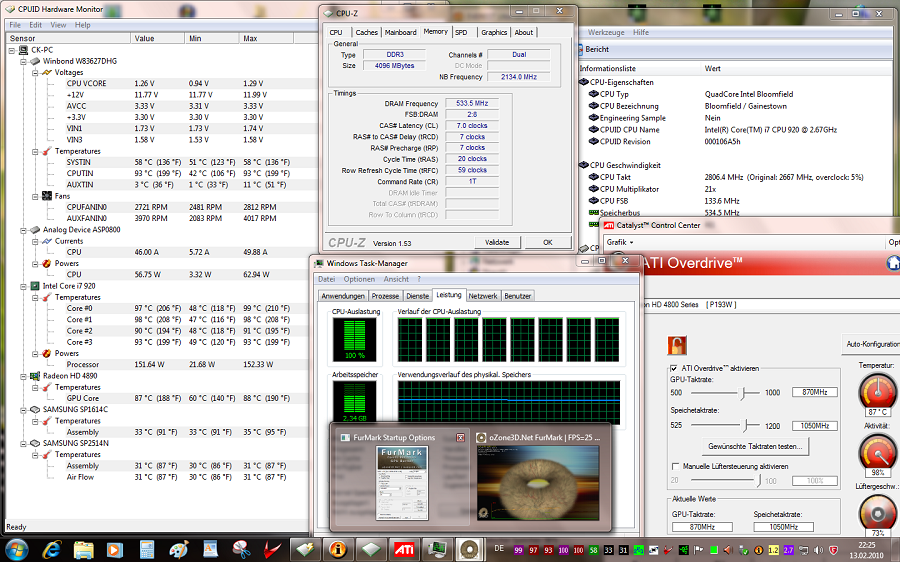
Task: Click the Radeon HD 4890 device icon
Action: coord(35,376)
